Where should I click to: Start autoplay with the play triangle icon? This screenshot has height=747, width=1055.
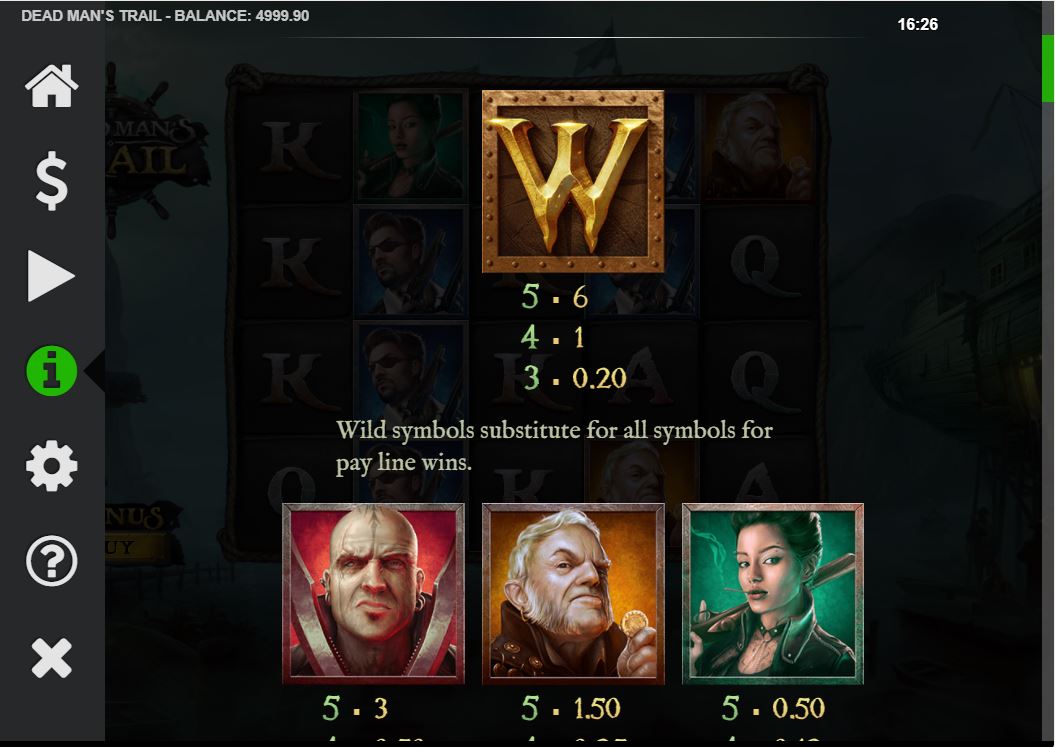coord(51,276)
